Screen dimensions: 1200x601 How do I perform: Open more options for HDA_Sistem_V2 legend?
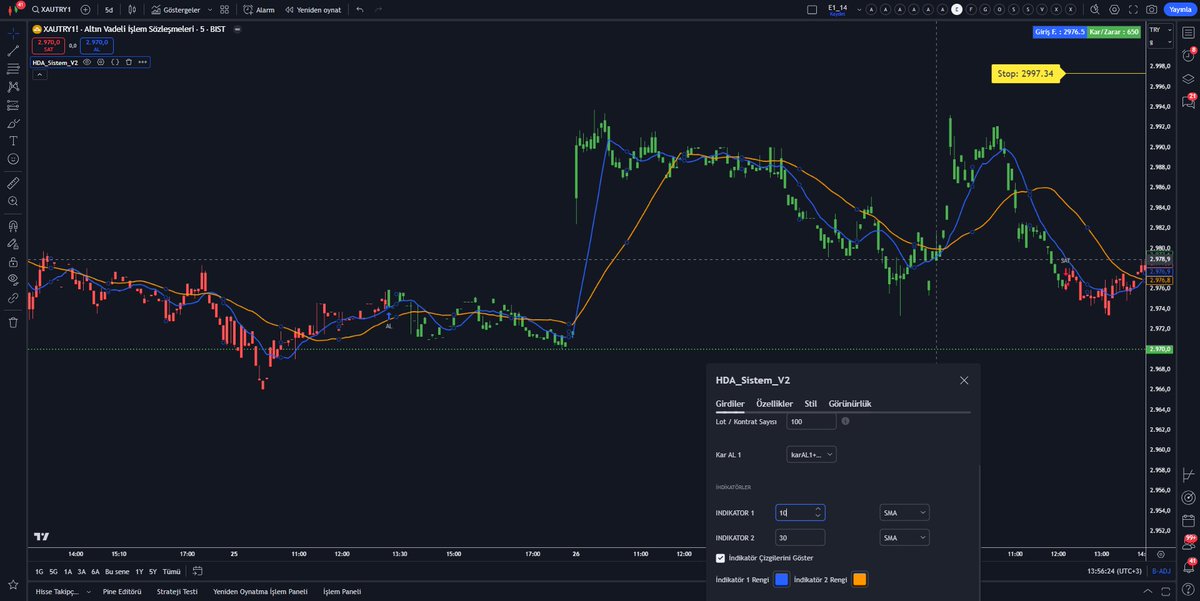coord(143,62)
